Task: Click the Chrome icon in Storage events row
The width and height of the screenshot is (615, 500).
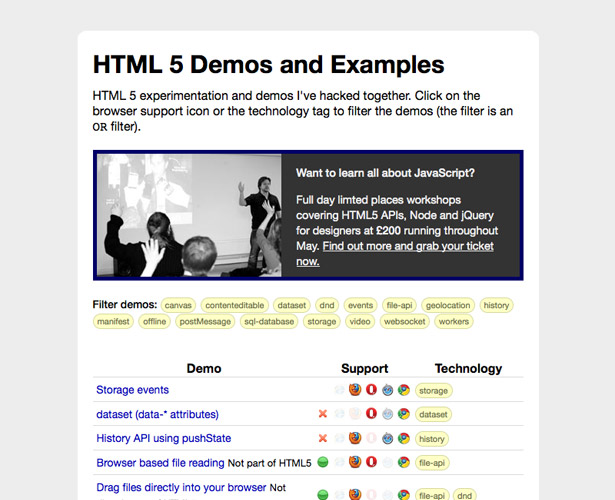Action: pyautogui.click(x=404, y=390)
